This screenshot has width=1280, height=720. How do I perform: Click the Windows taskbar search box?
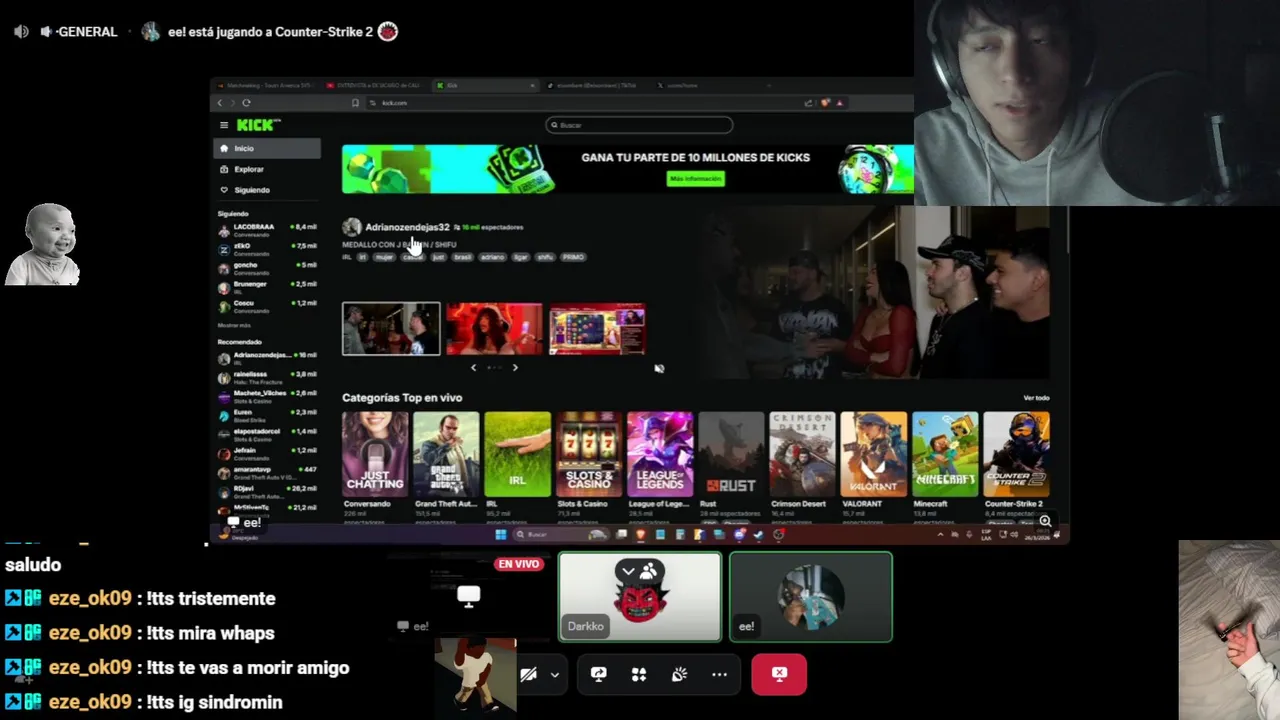[562, 534]
